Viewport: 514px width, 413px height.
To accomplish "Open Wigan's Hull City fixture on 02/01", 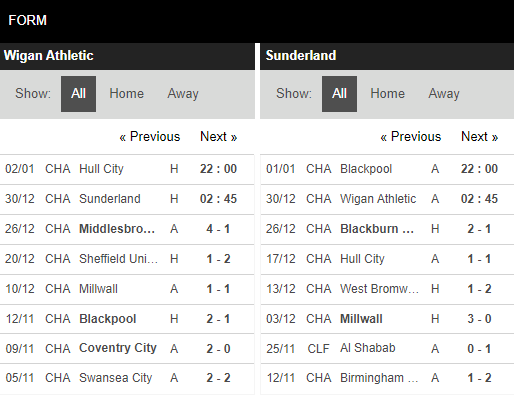I will (127, 169).
